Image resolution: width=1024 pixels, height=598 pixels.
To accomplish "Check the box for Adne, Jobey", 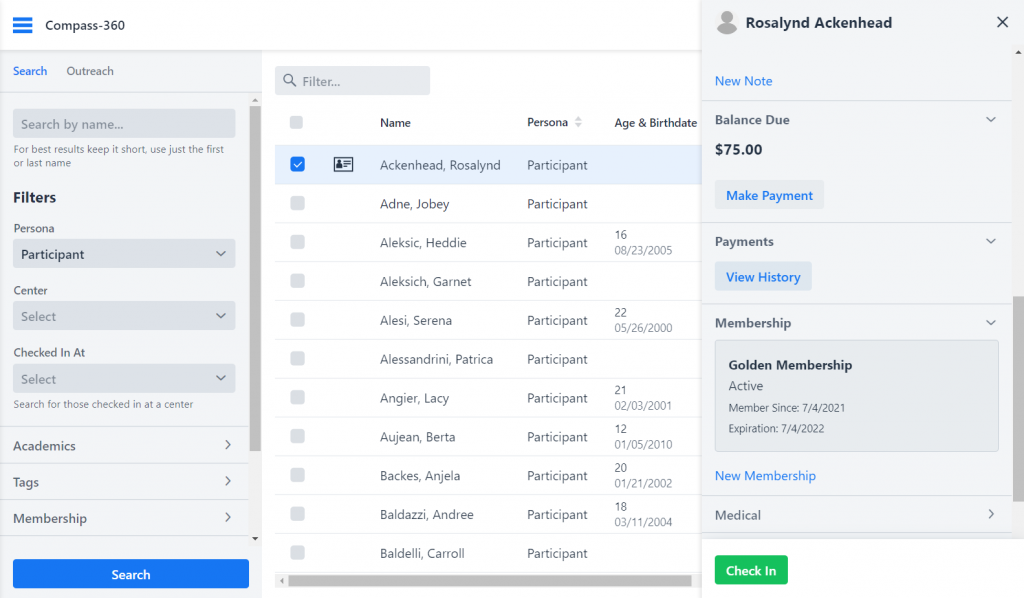I will coord(297,204).
